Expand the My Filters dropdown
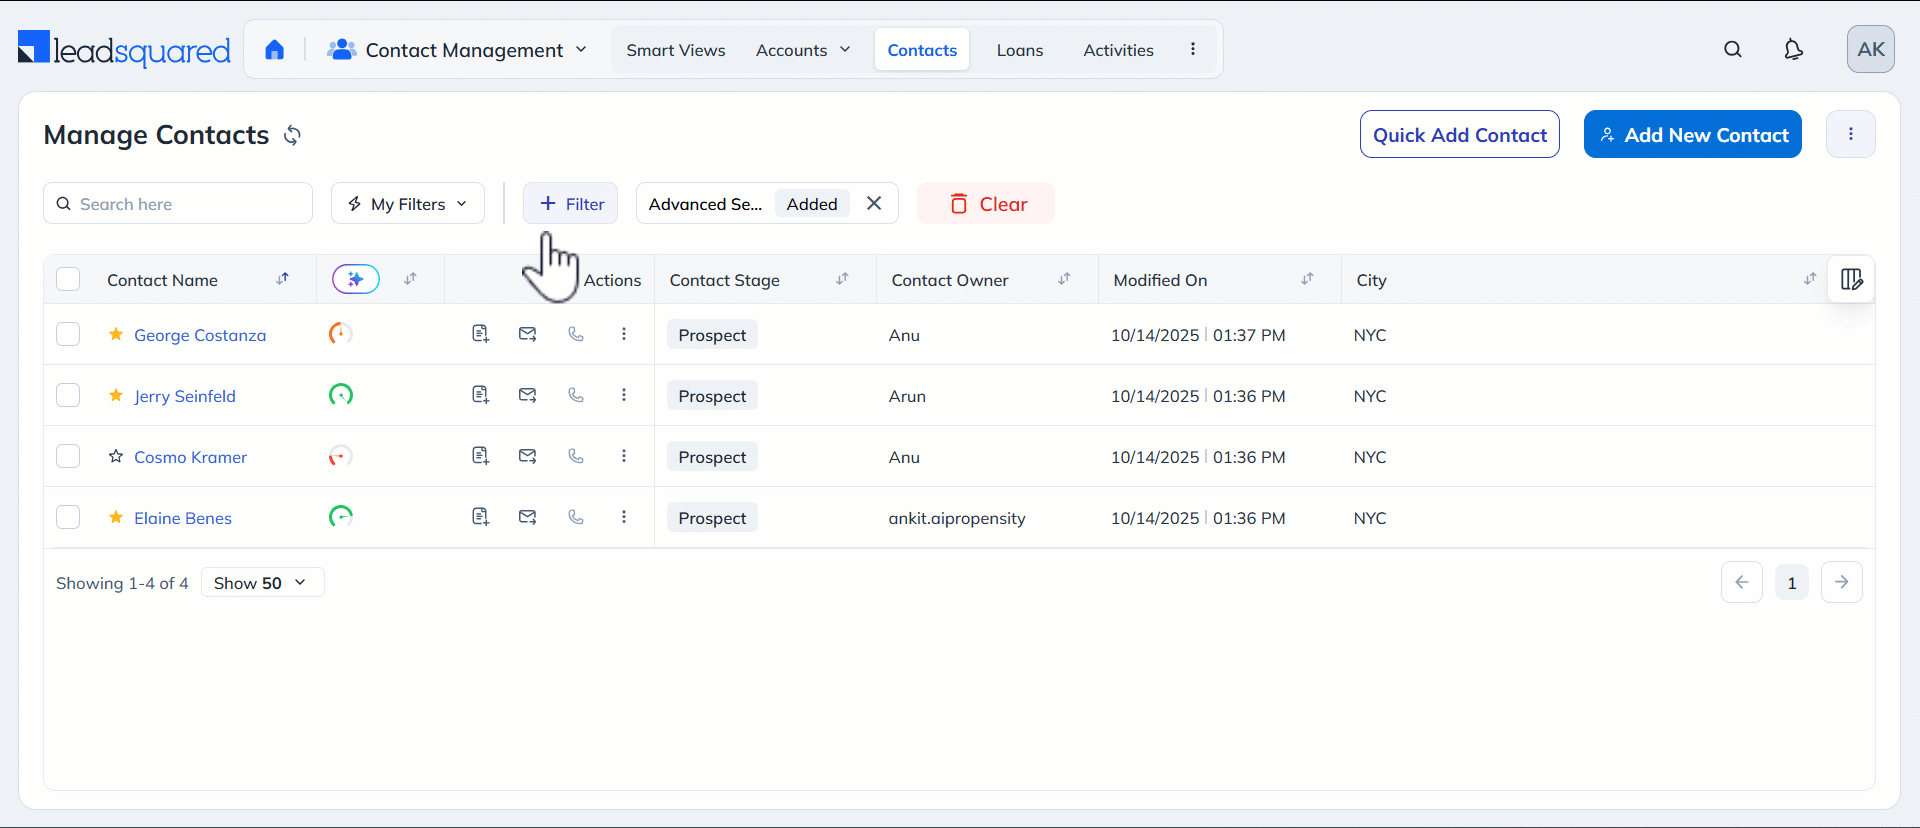 tap(408, 204)
